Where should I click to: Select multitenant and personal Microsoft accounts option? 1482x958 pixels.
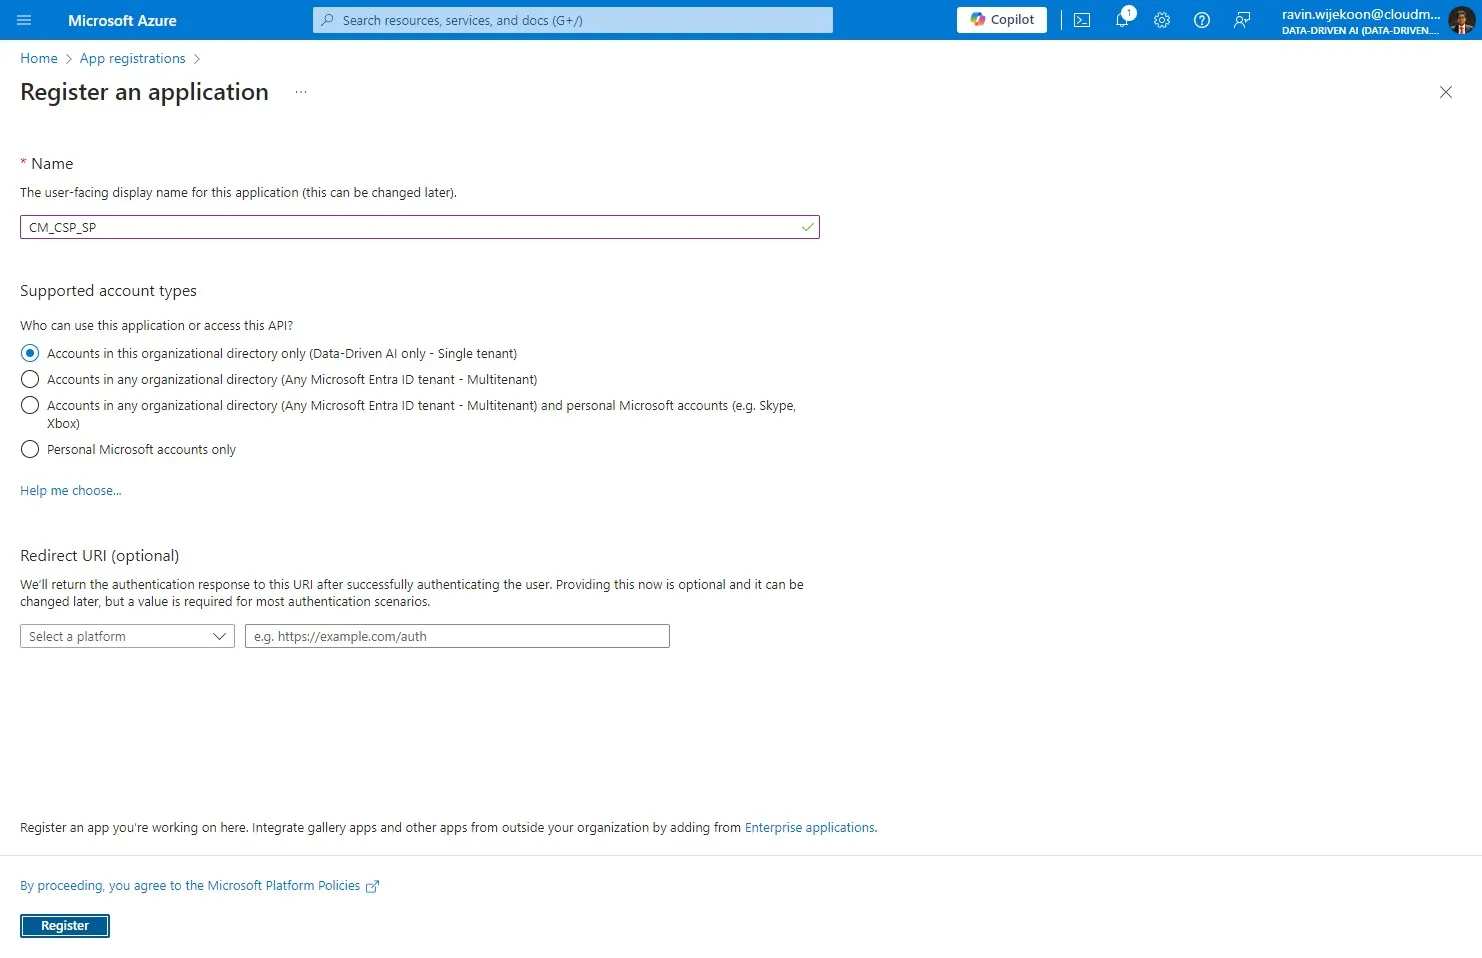point(30,405)
